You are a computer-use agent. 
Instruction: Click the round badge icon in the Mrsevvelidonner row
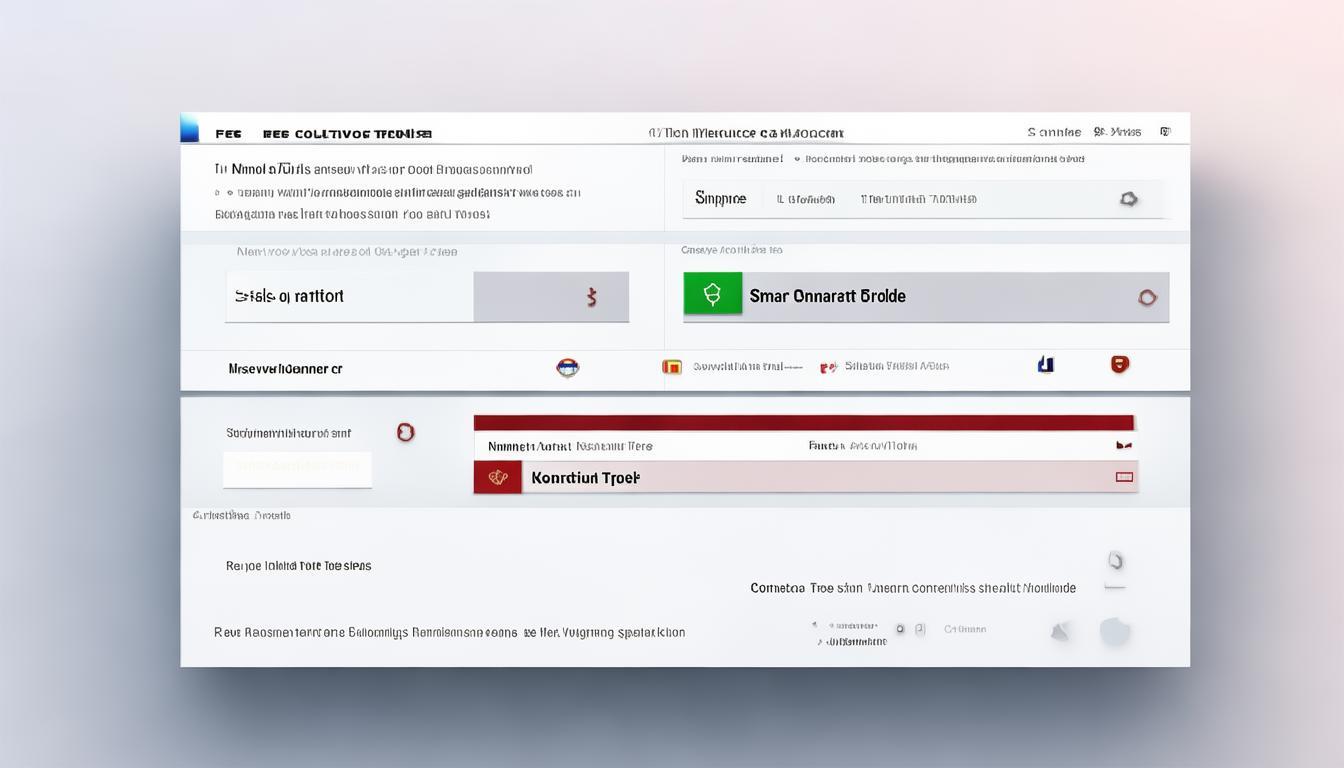[567, 368]
